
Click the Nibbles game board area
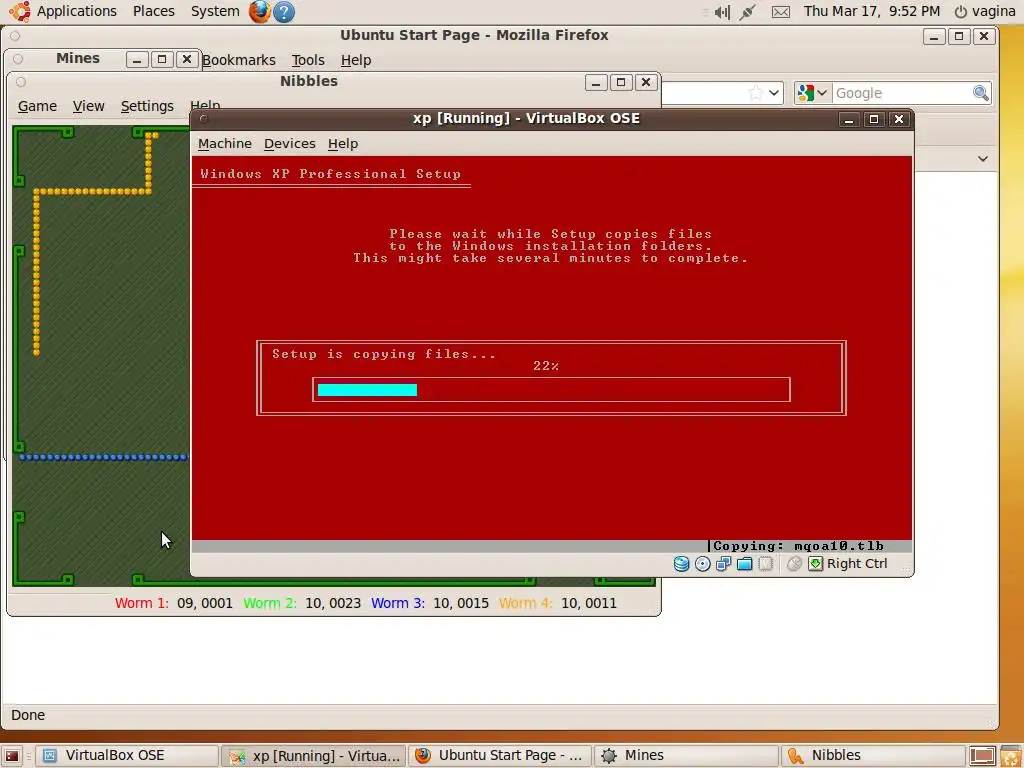101,355
